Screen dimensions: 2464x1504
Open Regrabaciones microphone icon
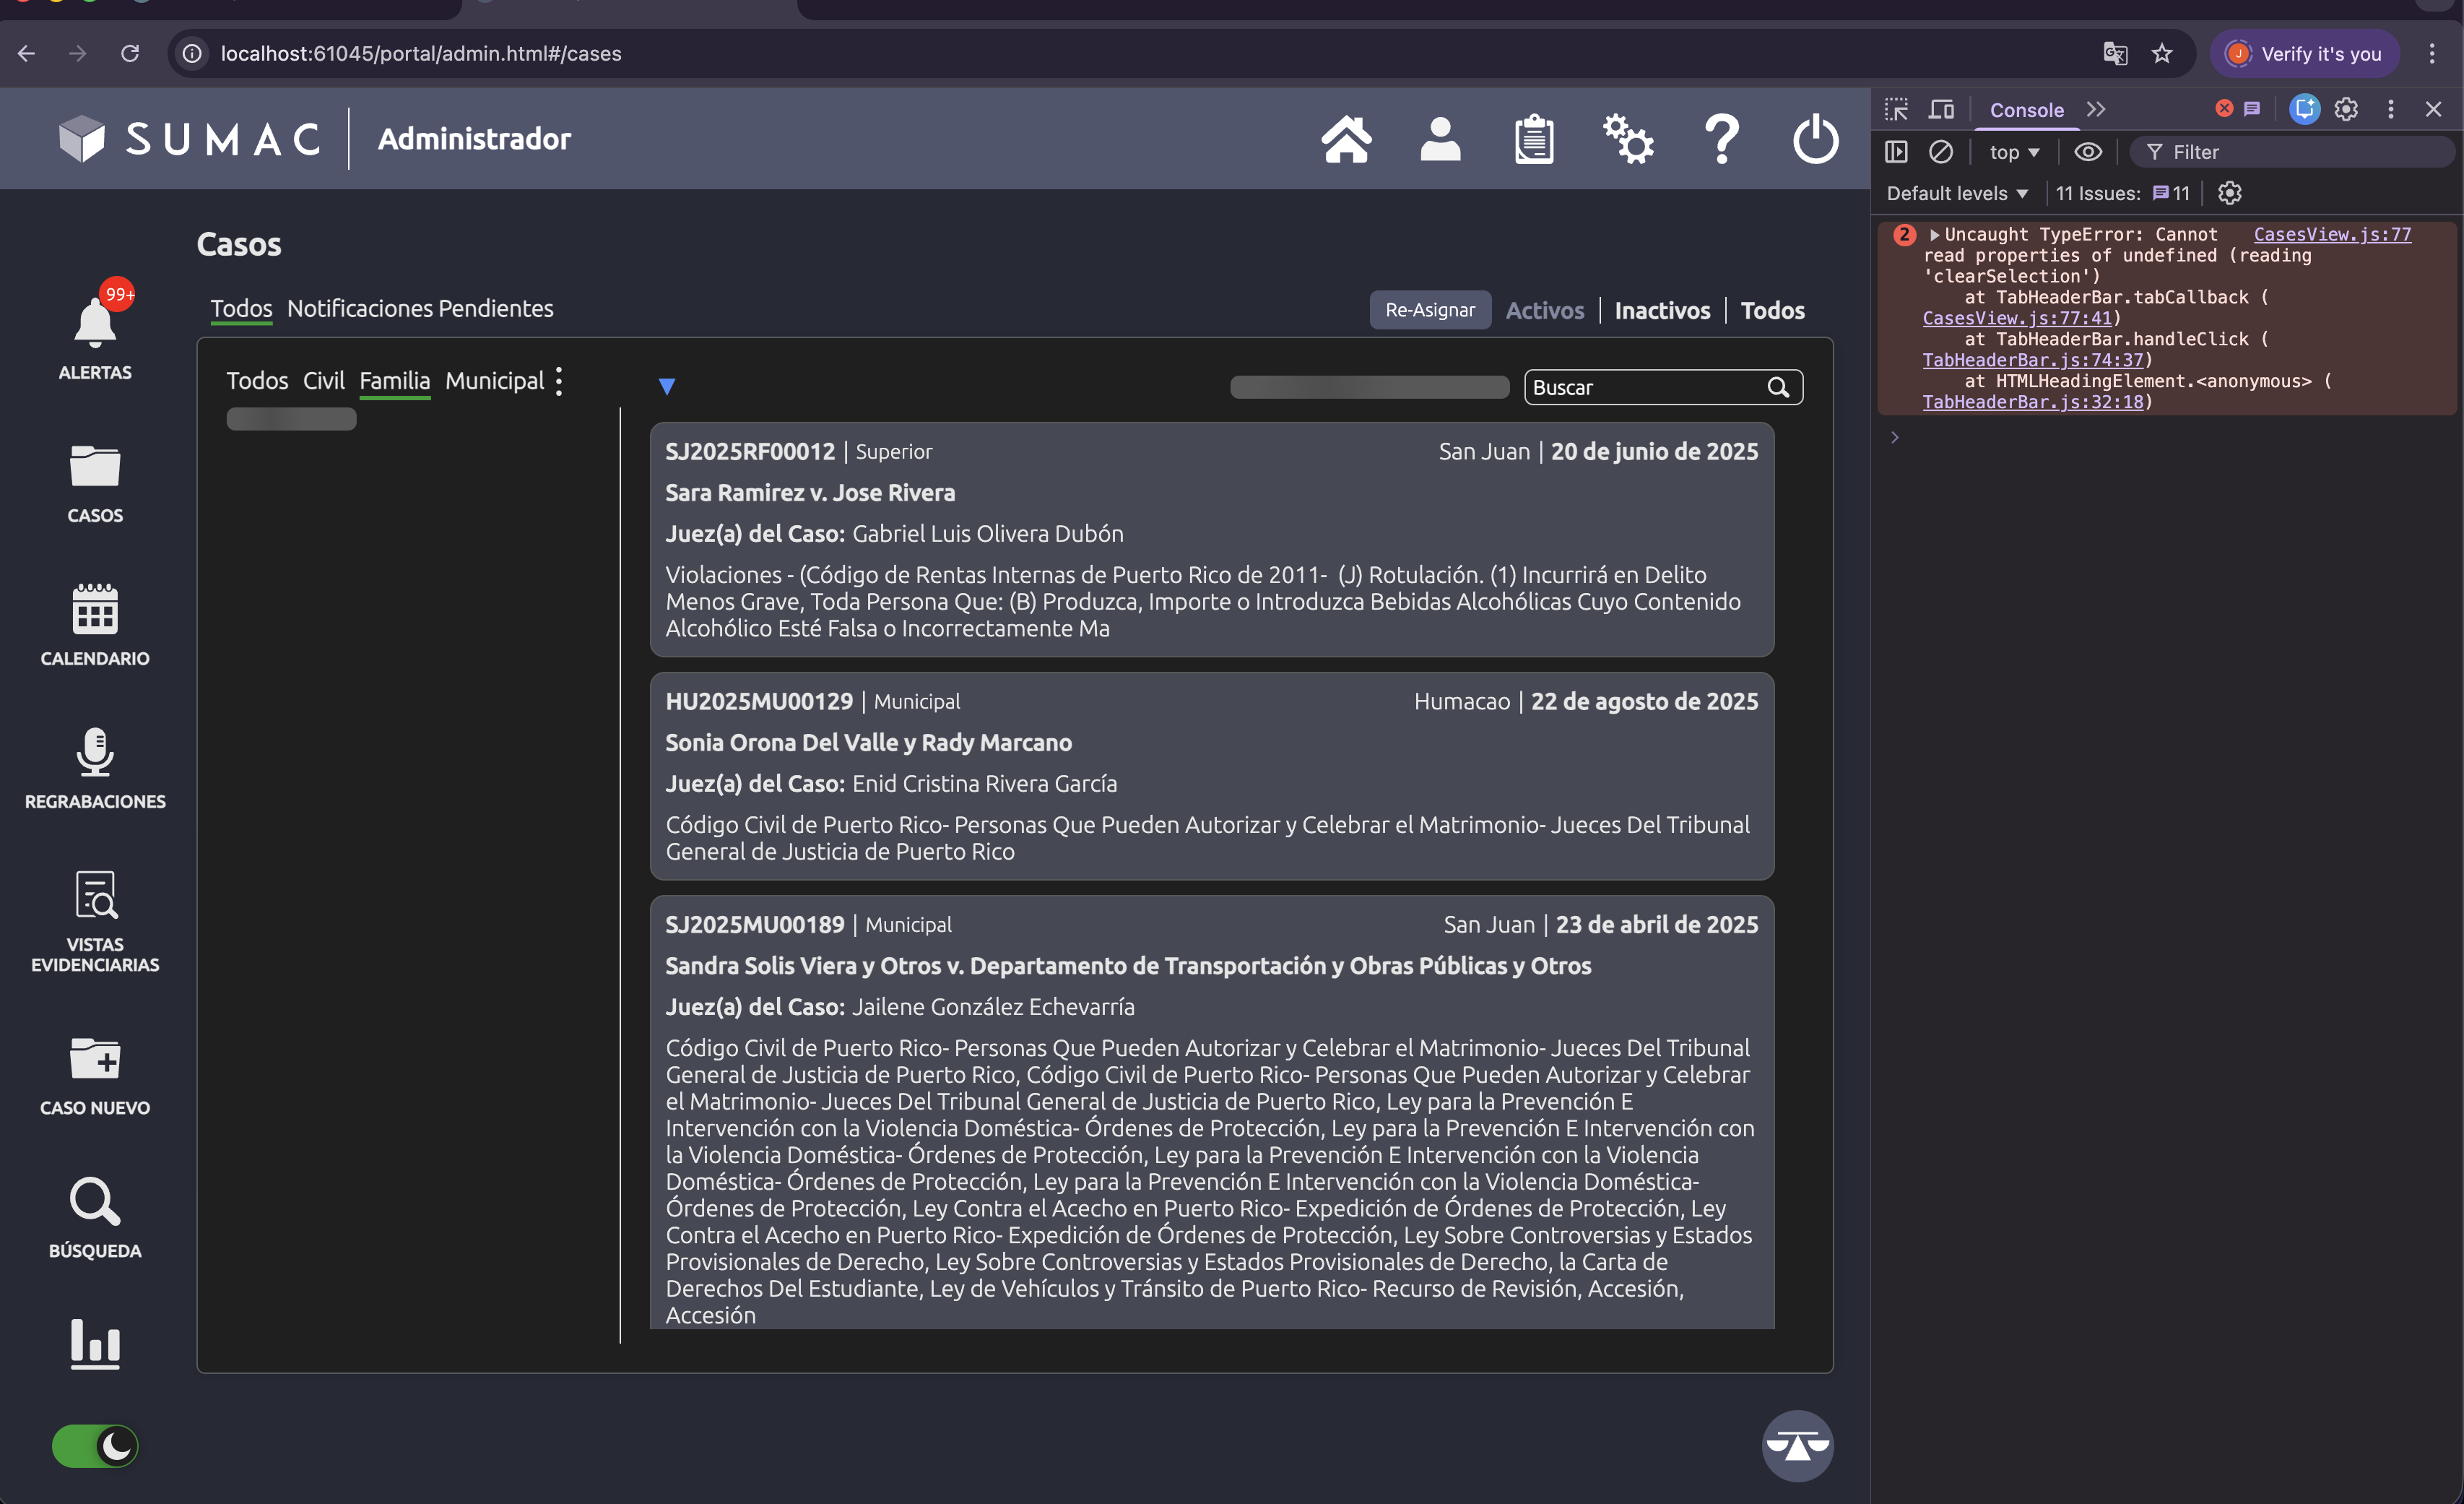[x=95, y=753]
